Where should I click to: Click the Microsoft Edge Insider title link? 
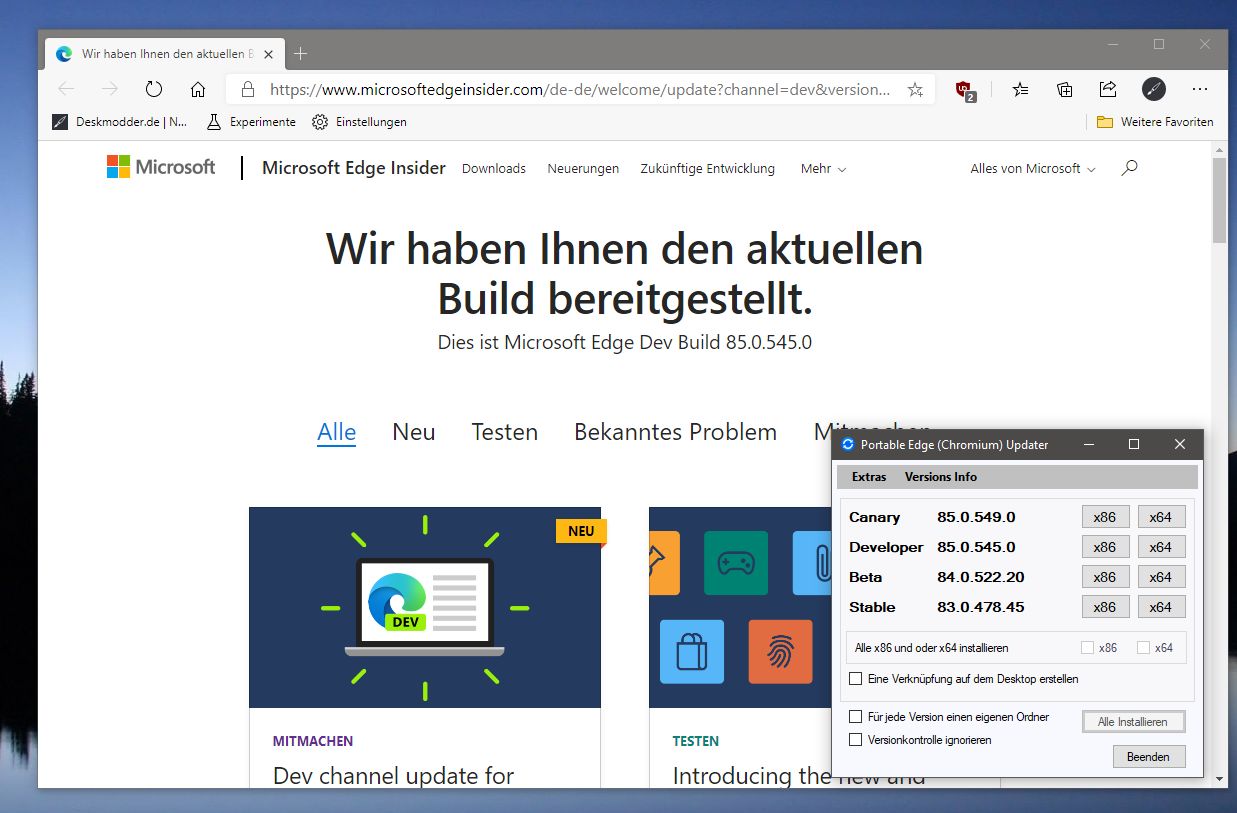tap(354, 168)
